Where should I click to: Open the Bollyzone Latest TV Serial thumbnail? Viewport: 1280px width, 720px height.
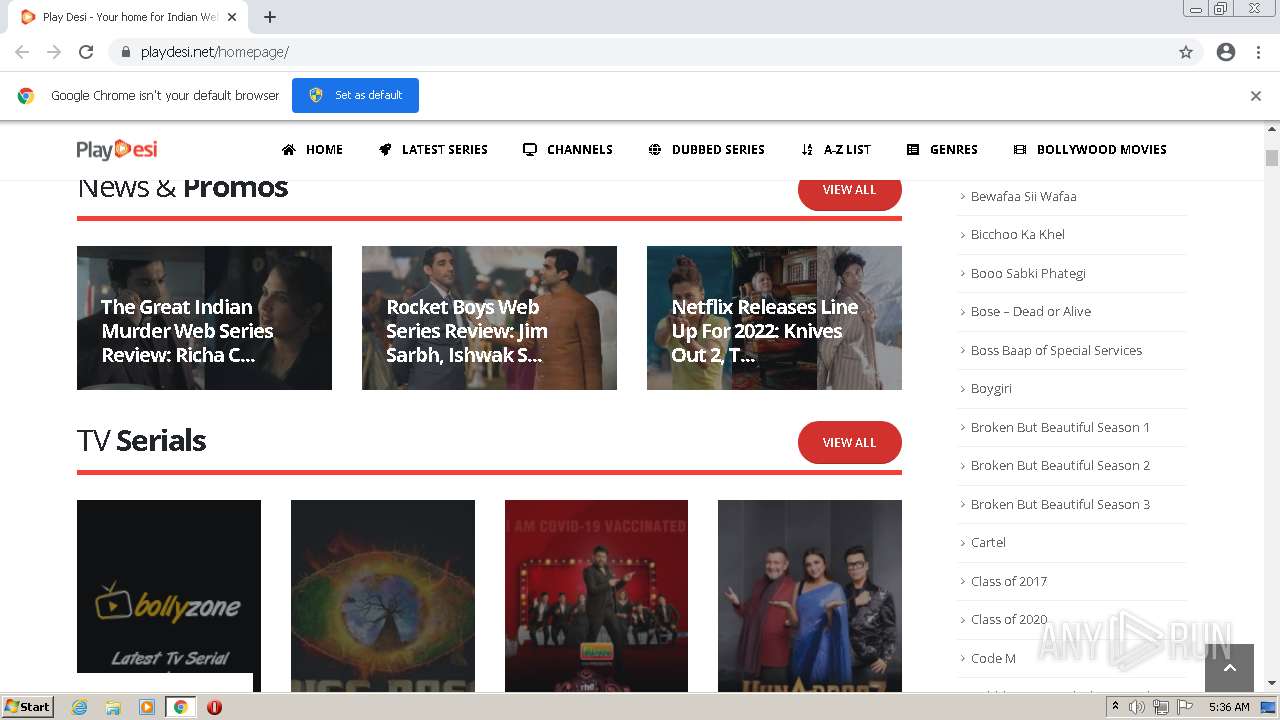[x=169, y=595]
